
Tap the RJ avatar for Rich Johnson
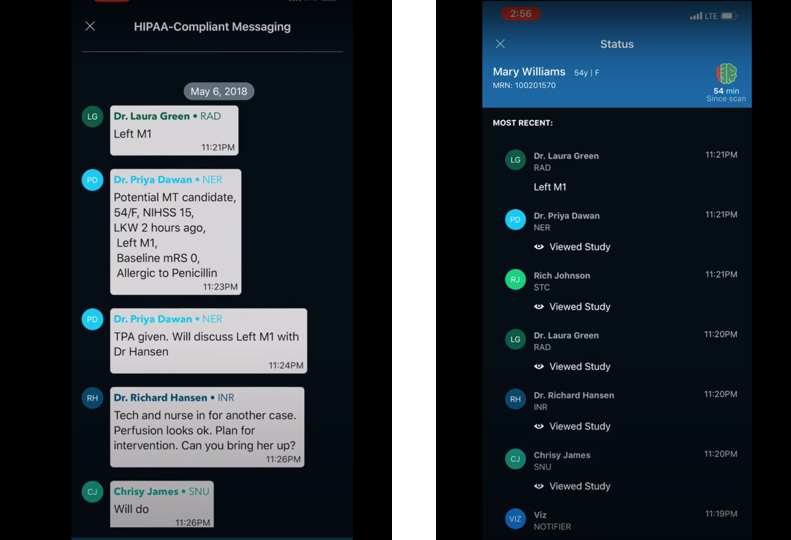coord(515,280)
